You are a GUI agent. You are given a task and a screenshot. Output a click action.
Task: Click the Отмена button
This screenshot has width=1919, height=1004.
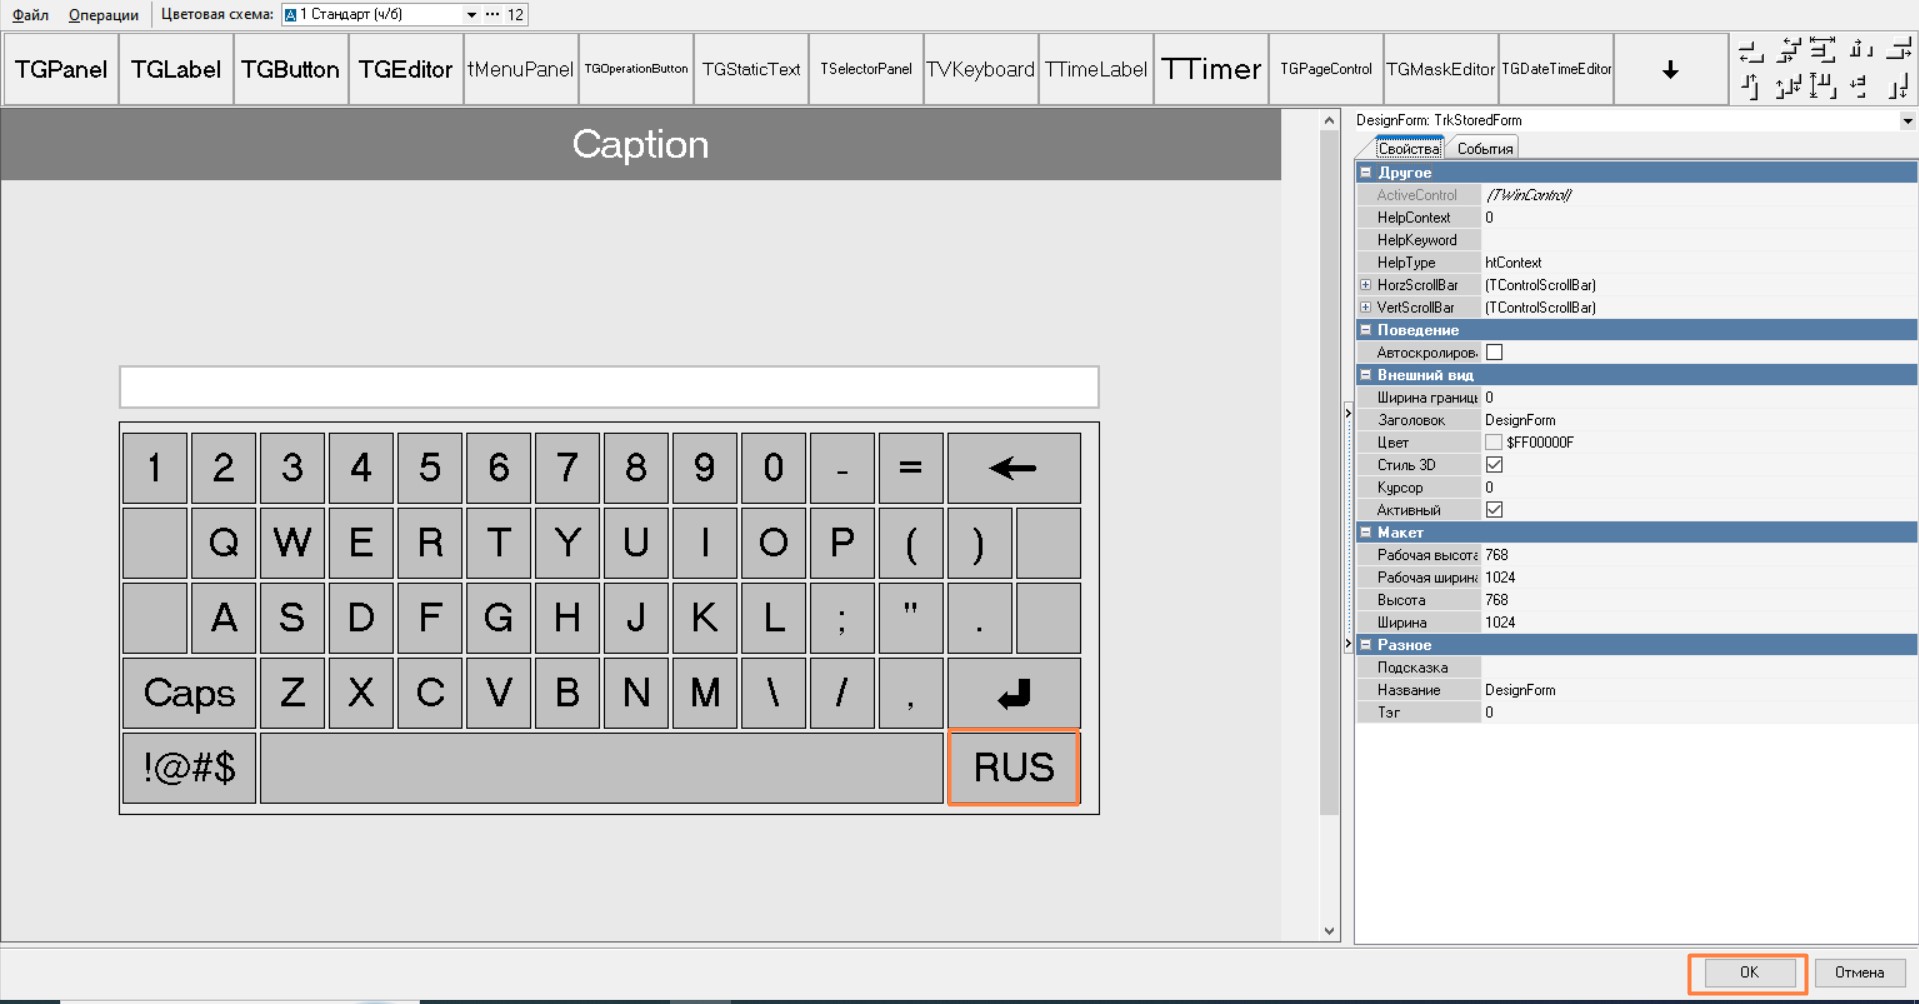[x=1859, y=972]
